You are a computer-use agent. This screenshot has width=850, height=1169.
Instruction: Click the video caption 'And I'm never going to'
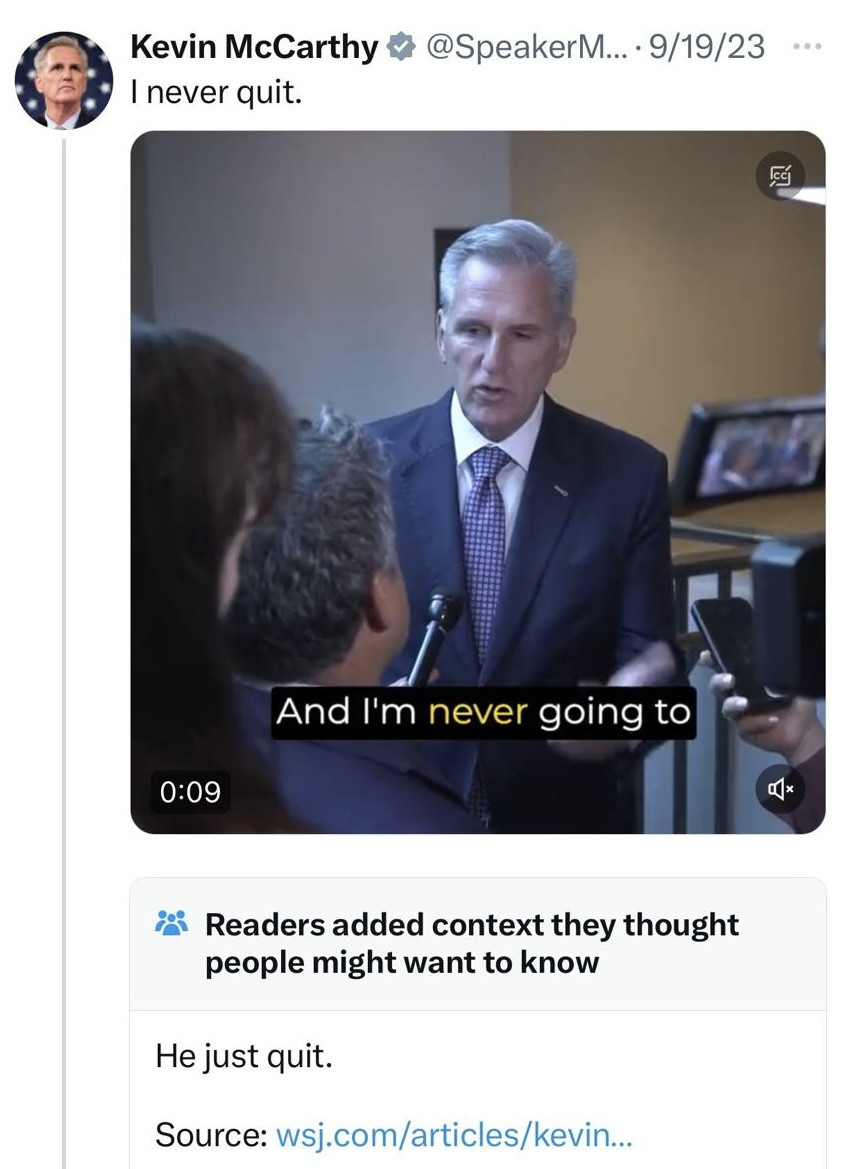(x=483, y=712)
